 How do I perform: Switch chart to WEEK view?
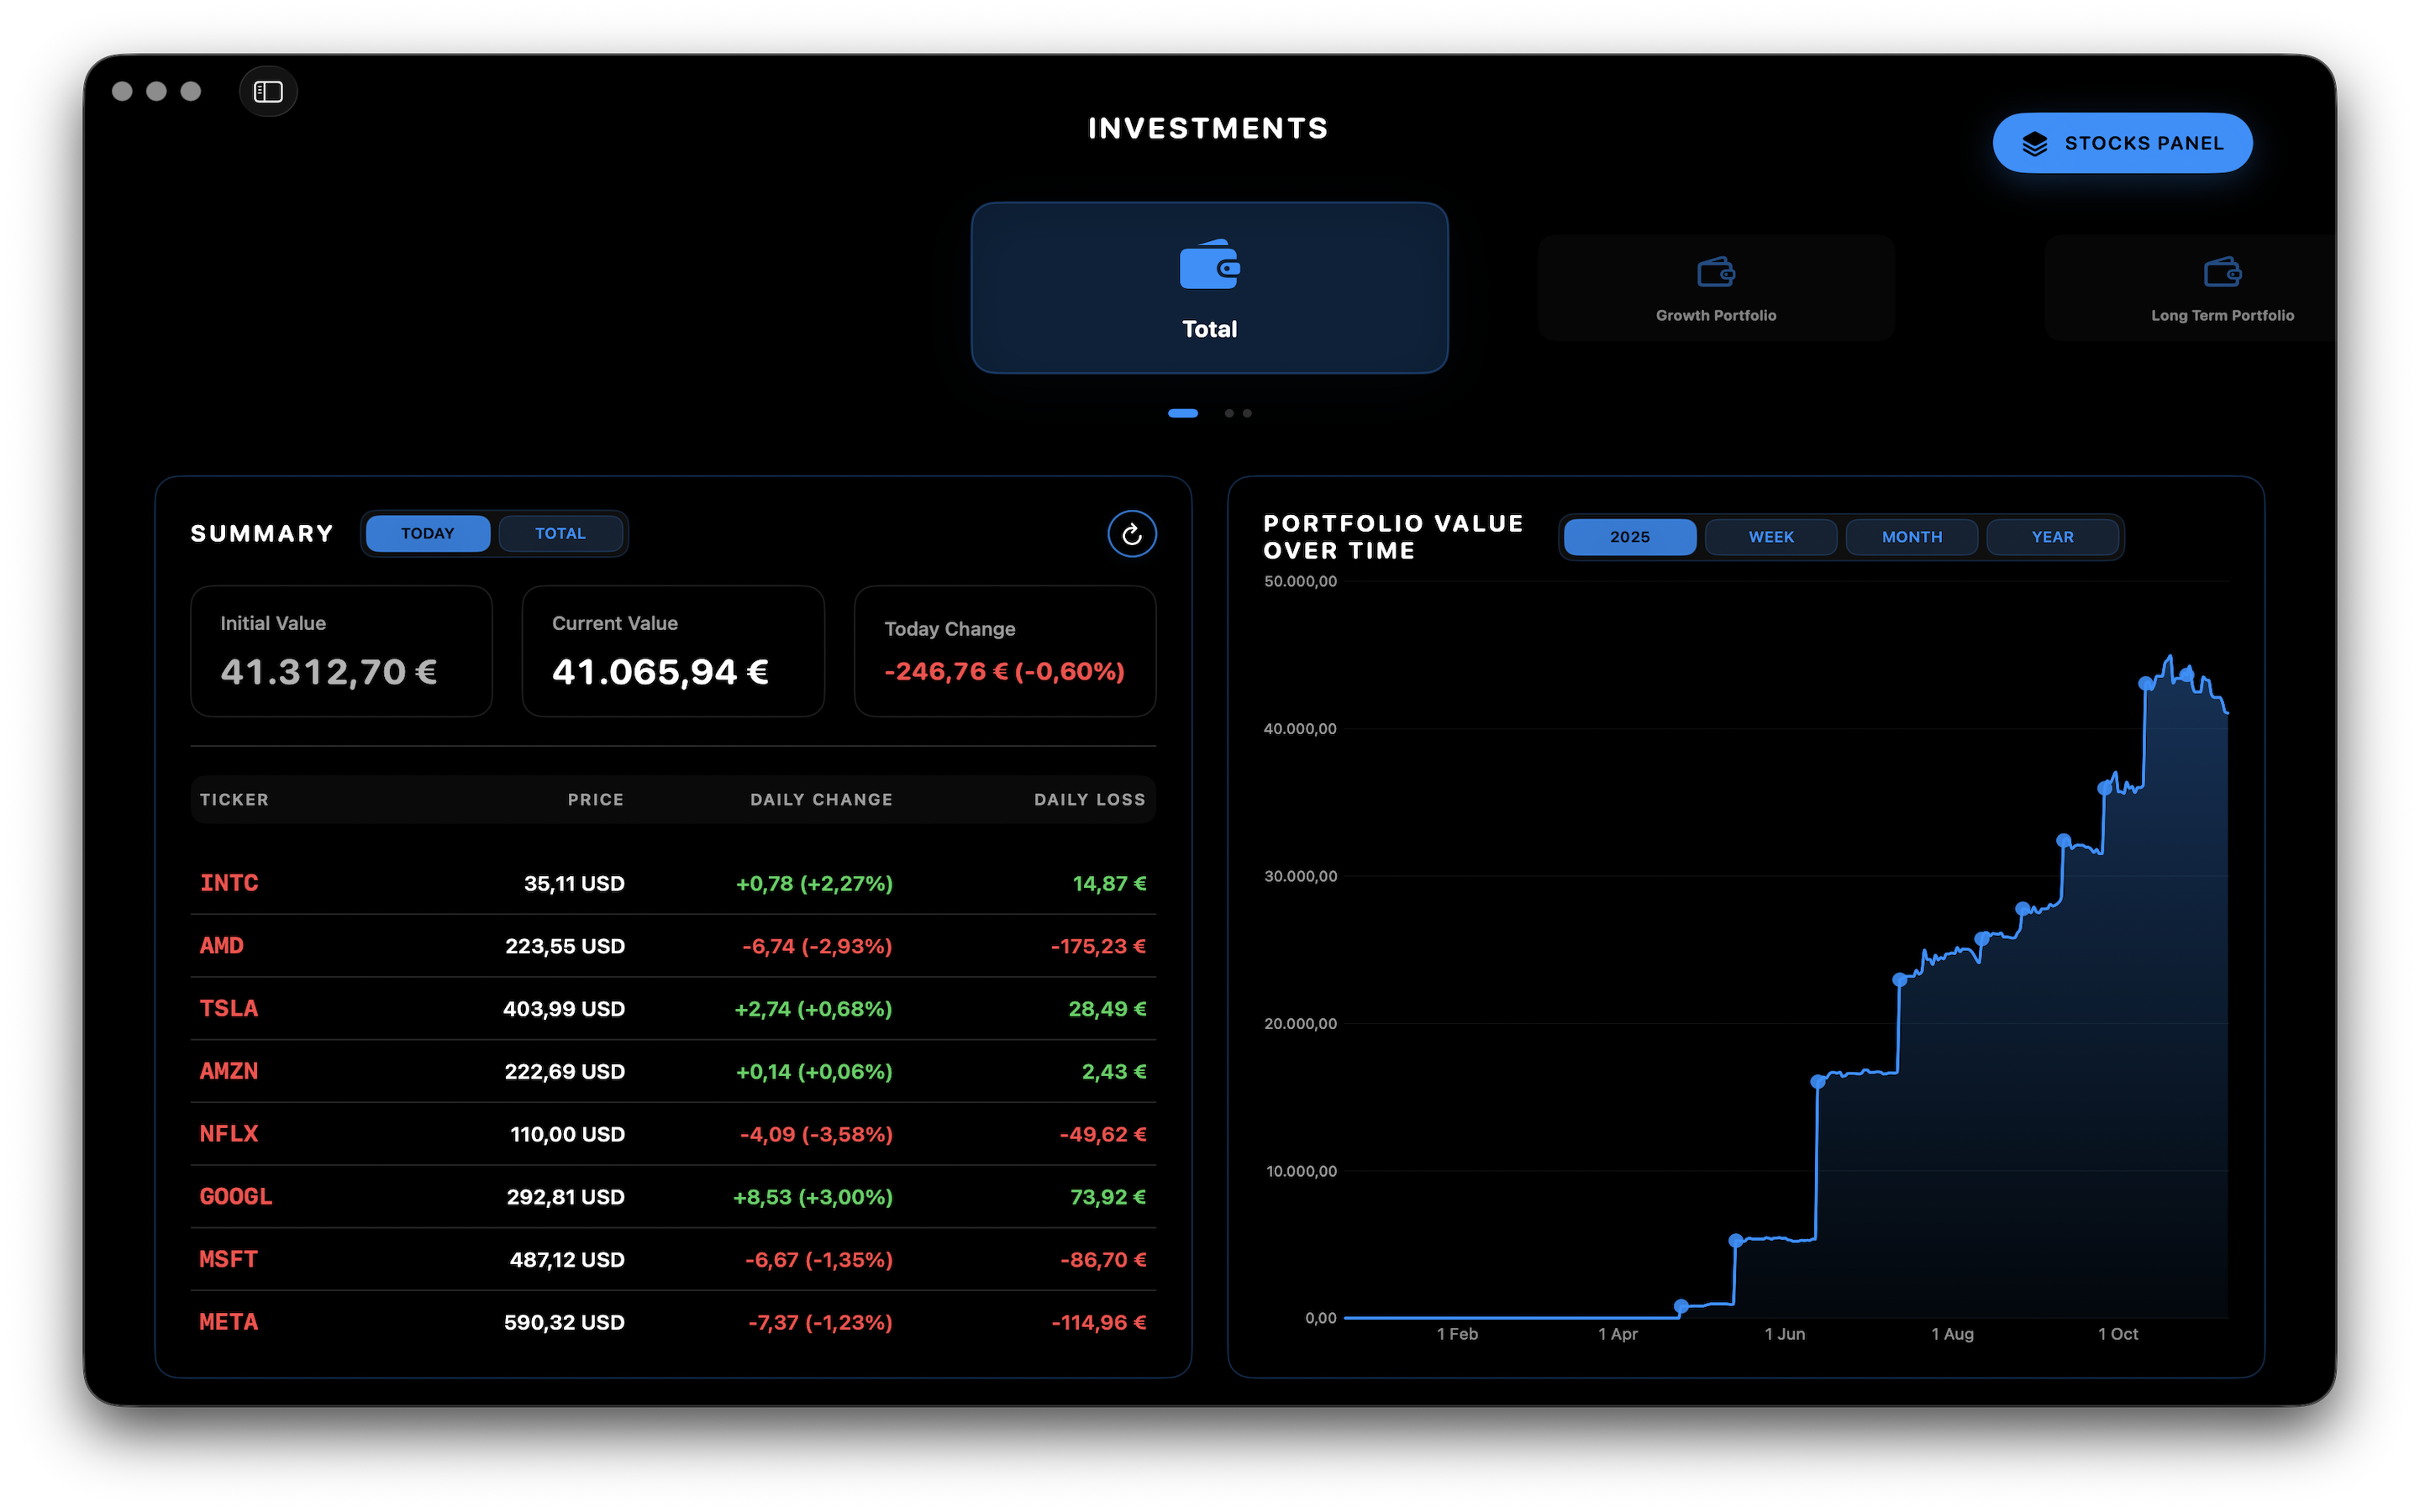(x=1770, y=537)
